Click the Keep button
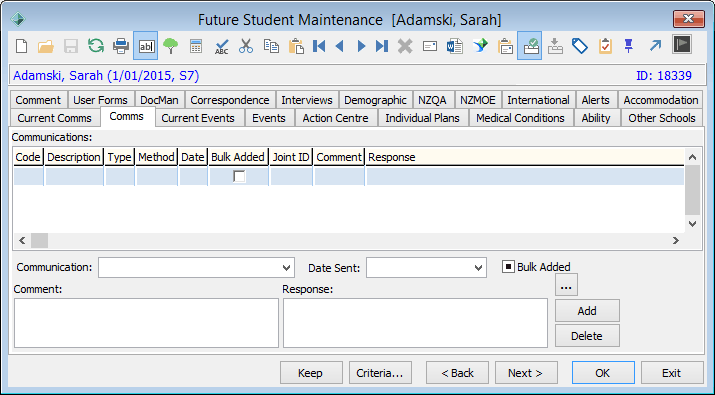 point(311,373)
